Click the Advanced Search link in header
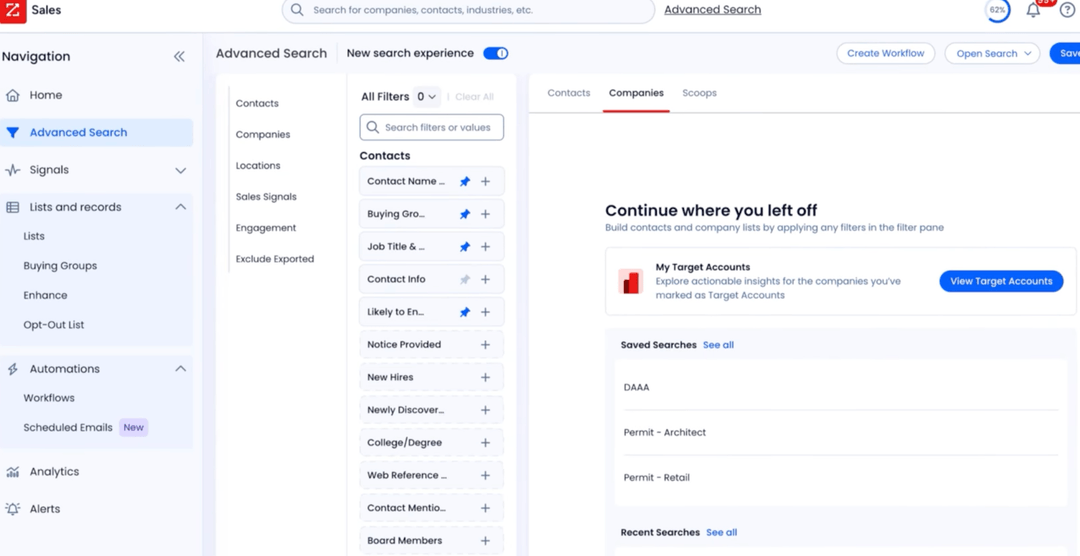The width and height of the screenshot is (1080, 556). [713, 10]
